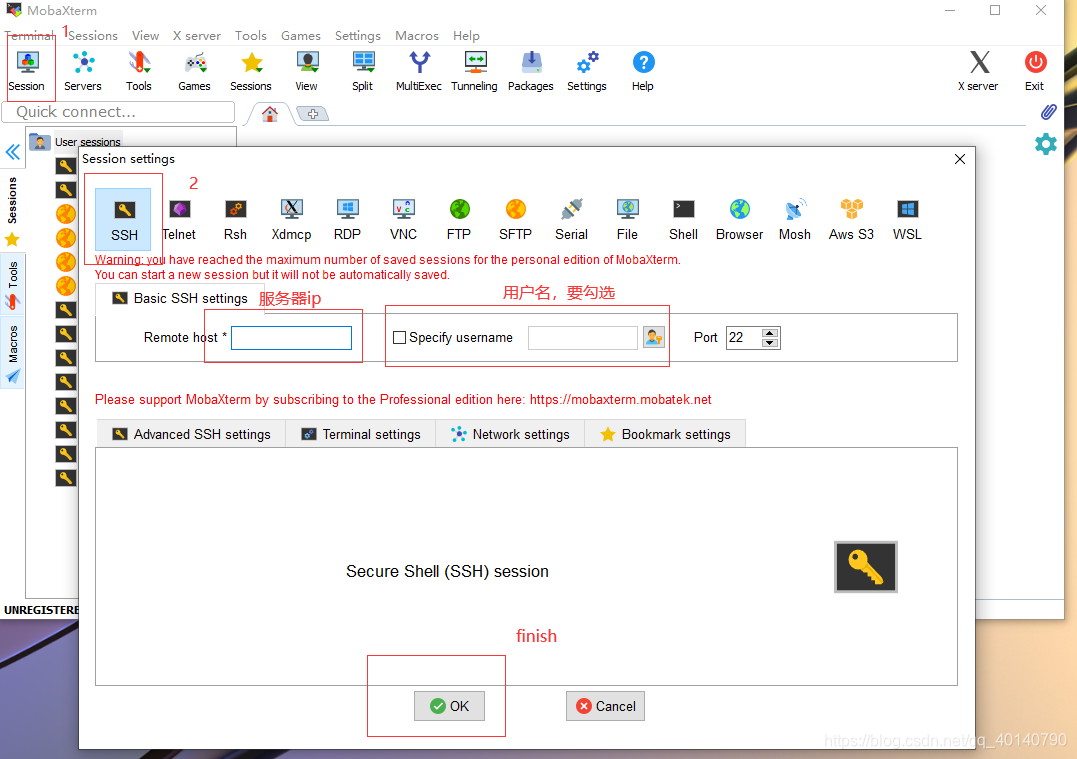
Task: Select the Macros vertical sidebar tab
Action: [x=12, y=353]
